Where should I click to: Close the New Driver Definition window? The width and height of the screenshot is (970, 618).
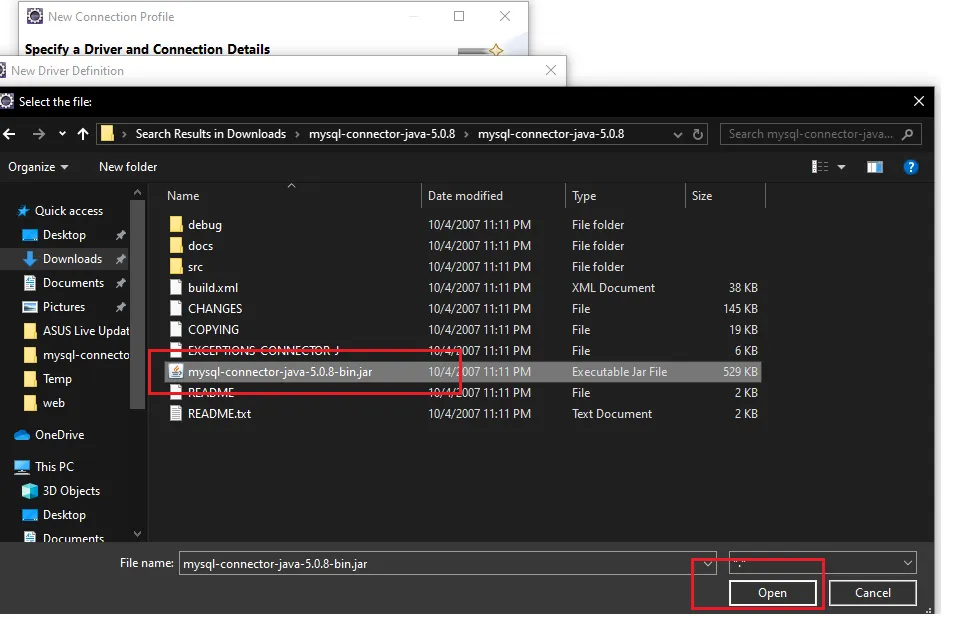[x=551, y=71]
